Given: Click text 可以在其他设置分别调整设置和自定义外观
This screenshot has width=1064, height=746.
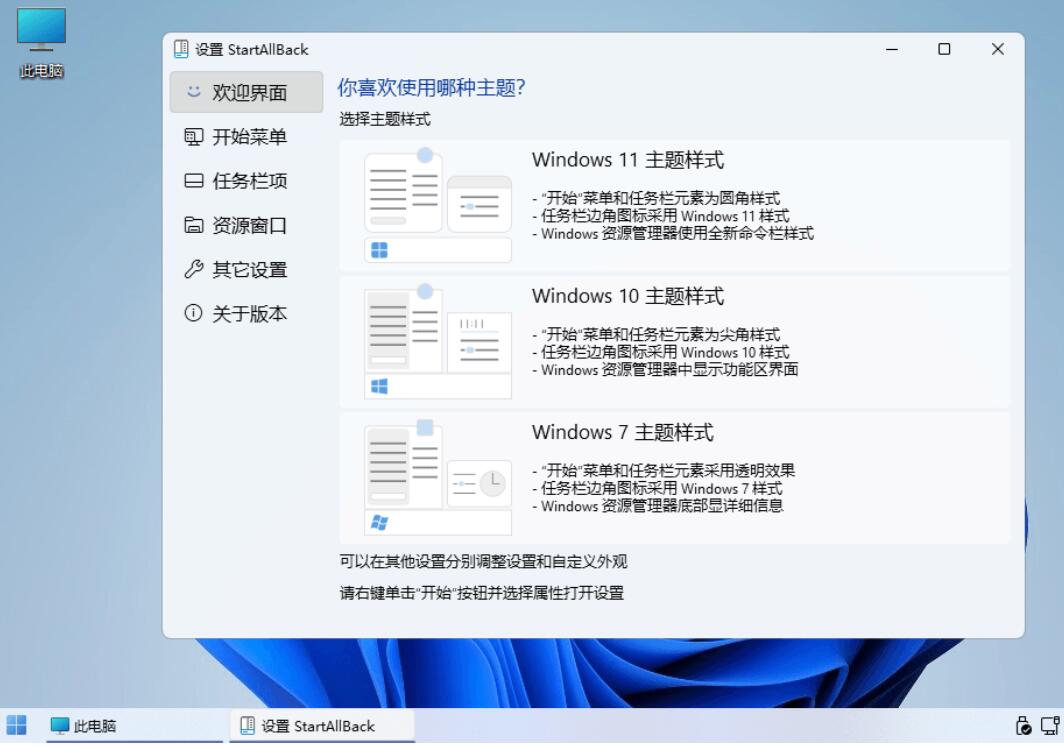Looking at the screenshot, I should [483, 561].
